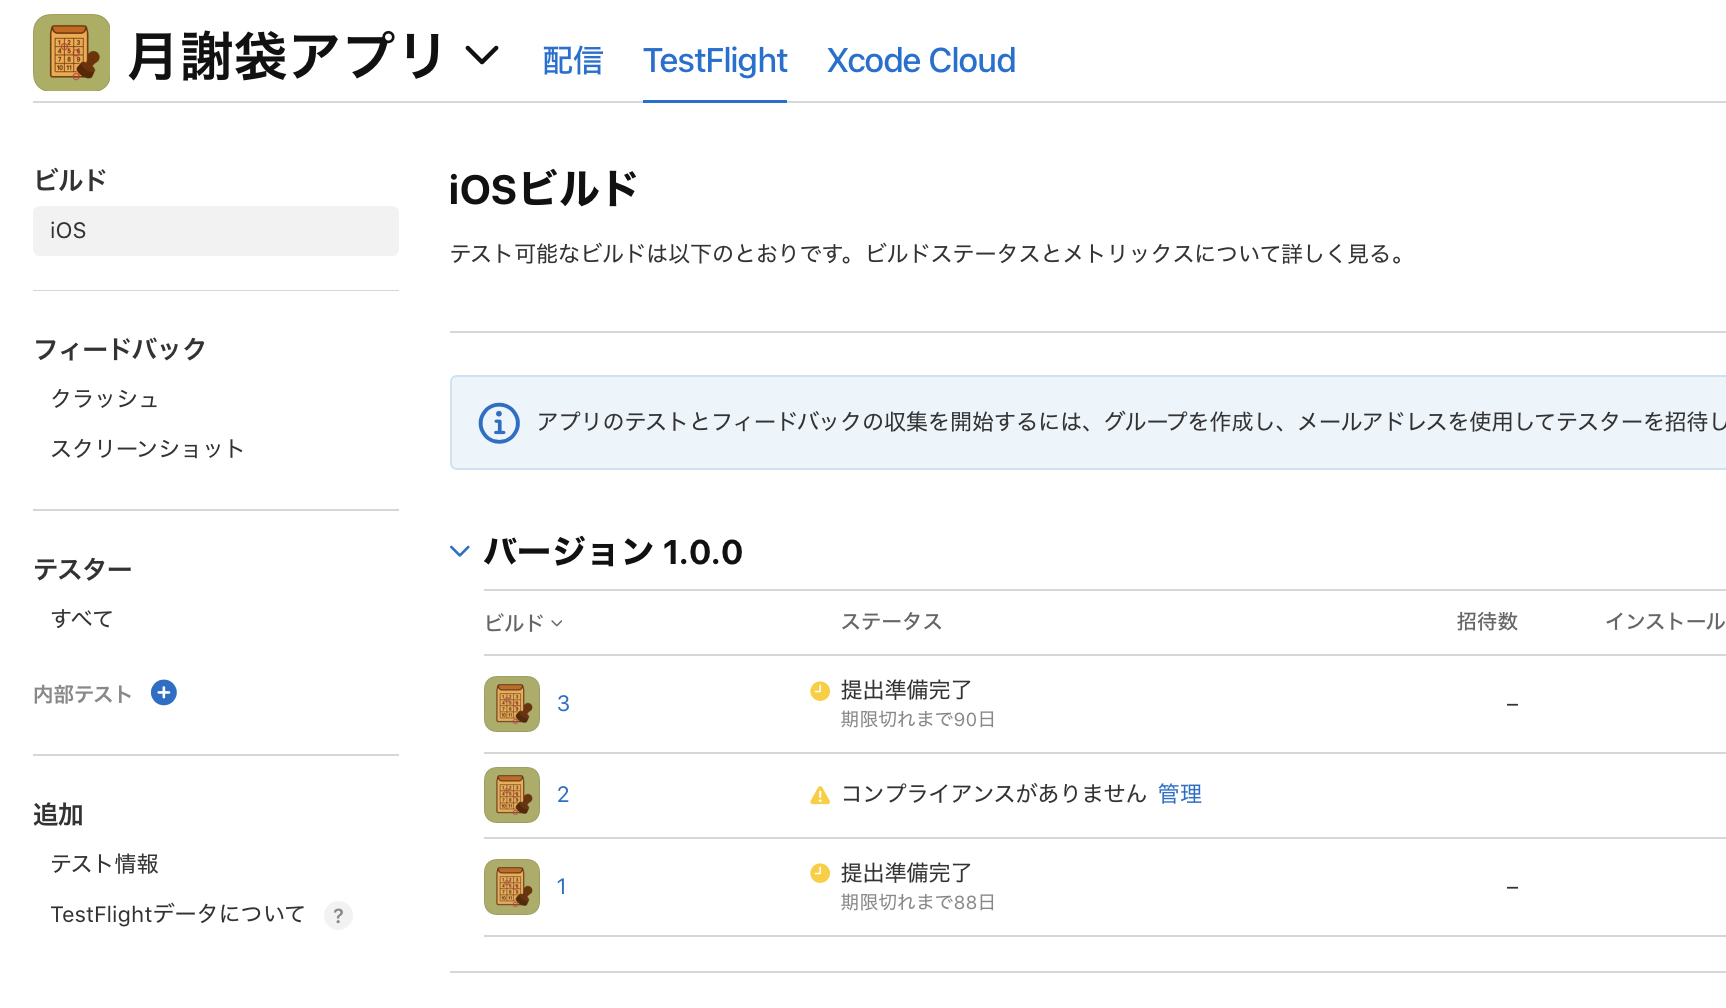Open build number 3 link
This screenshot has height=1008, width=1726.
[x=563, y=704]
